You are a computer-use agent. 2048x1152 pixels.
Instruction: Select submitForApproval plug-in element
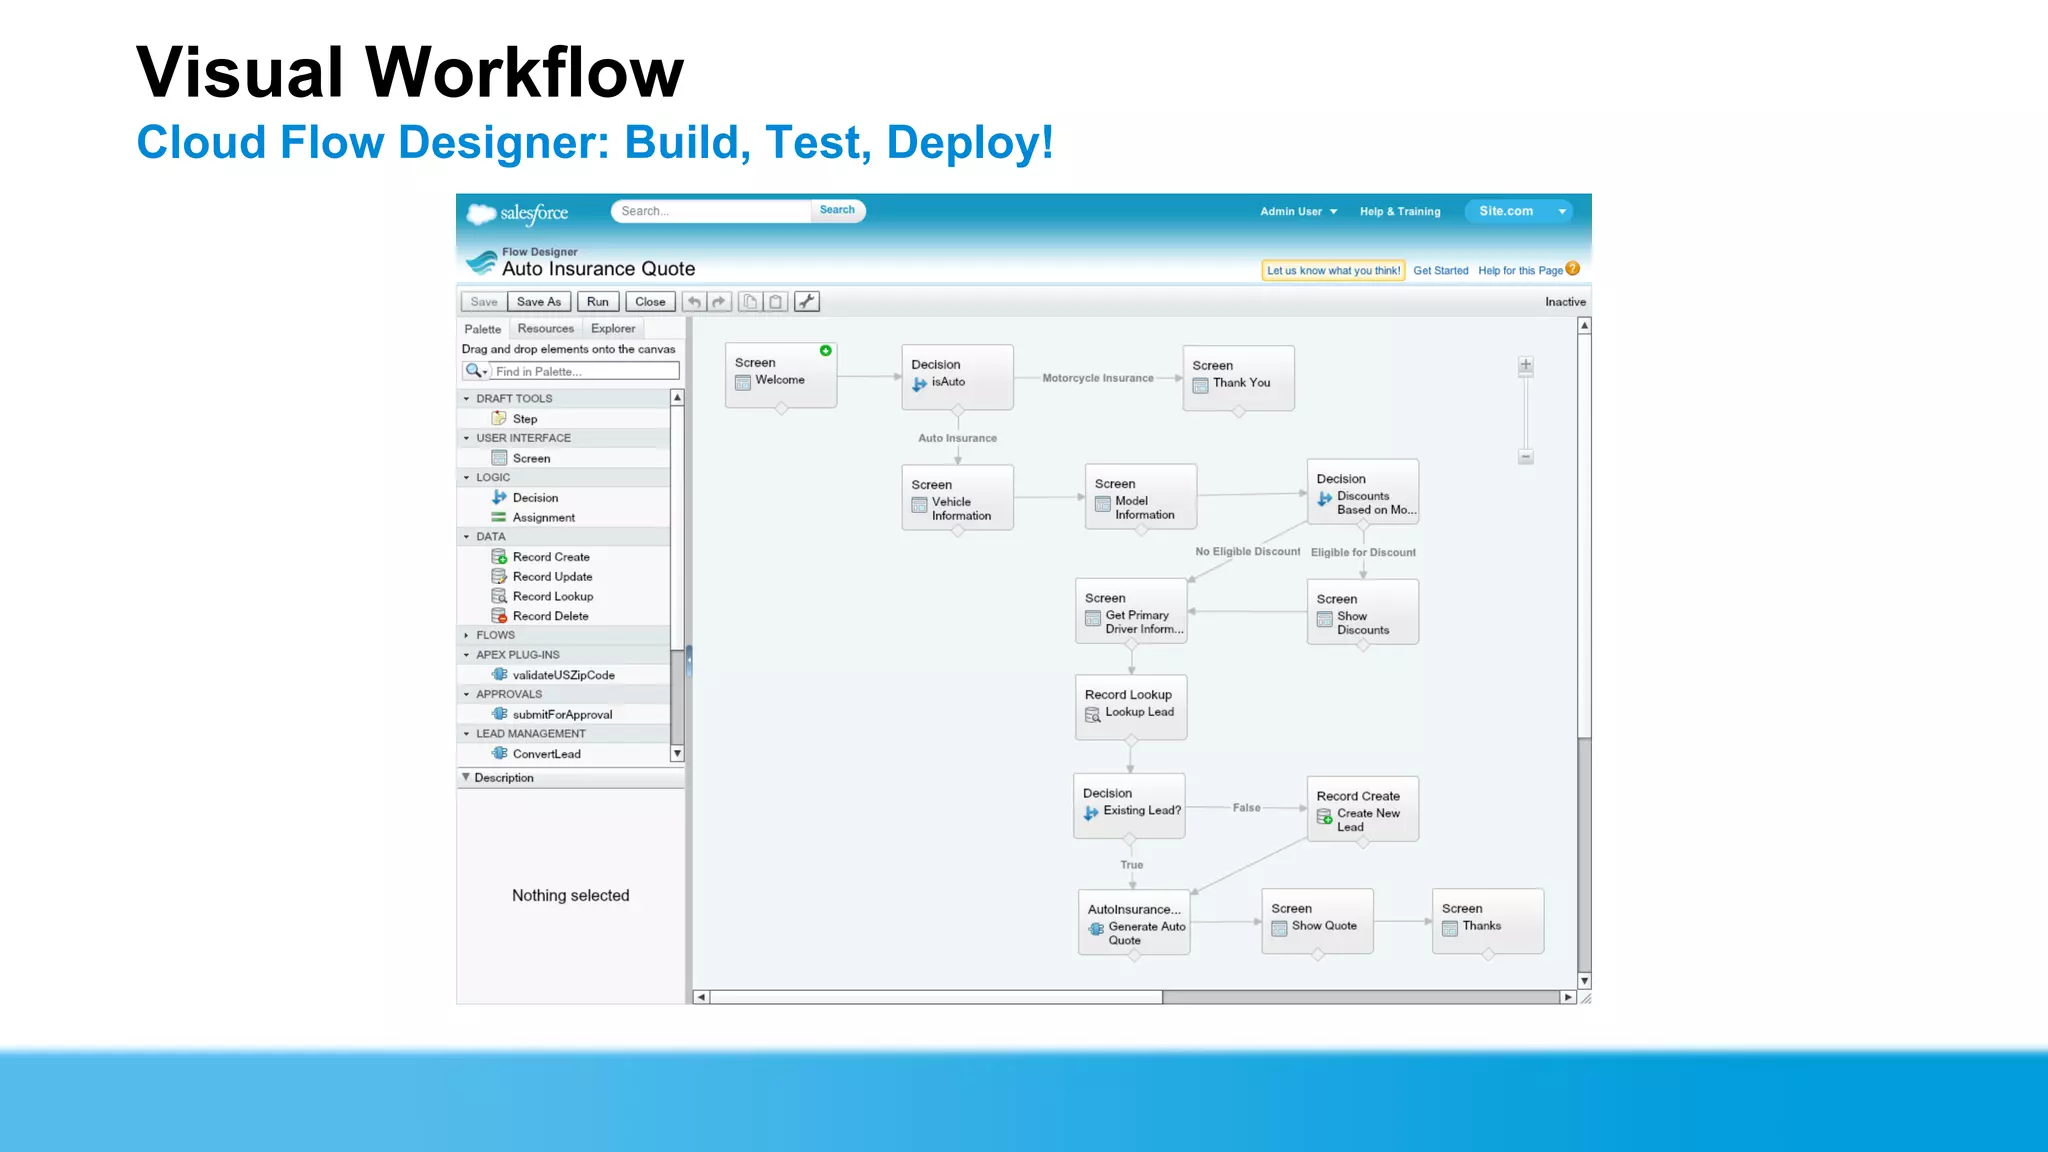(x=562, y=714)
